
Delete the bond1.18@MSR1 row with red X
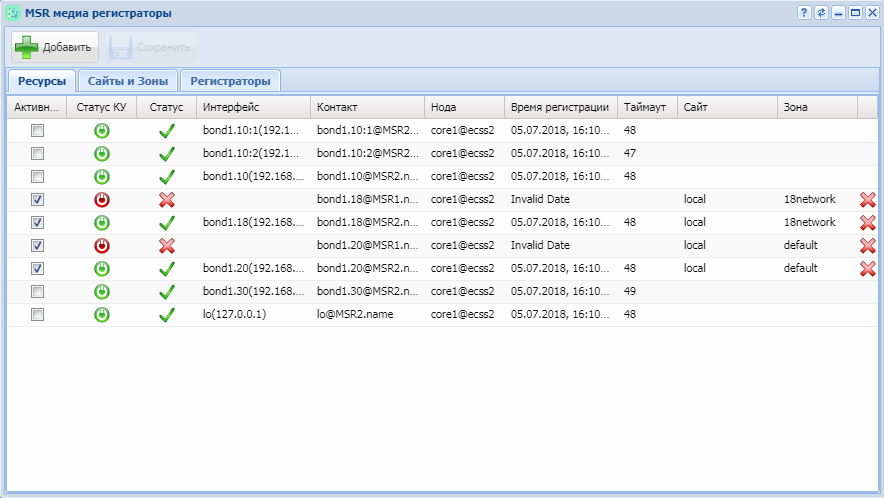coord(867,199)
